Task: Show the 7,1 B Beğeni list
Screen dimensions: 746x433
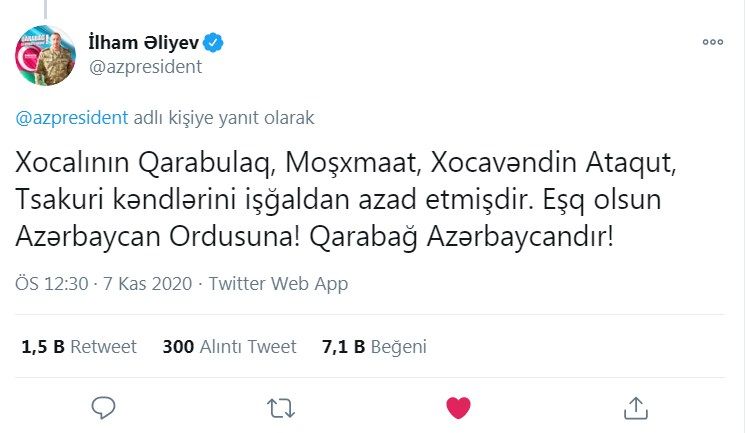Action: [x=374, y=347]
